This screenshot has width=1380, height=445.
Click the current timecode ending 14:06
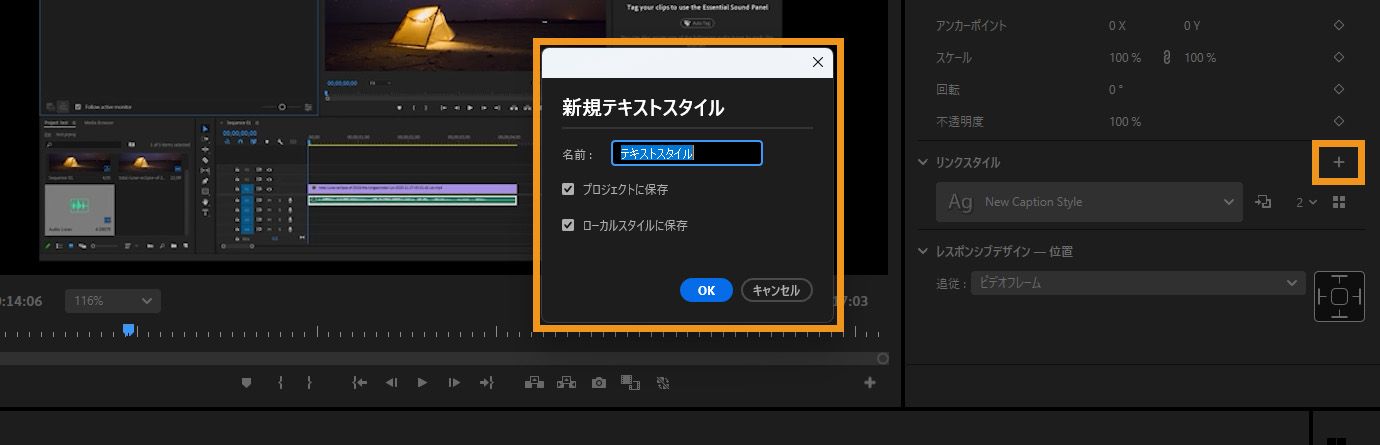click(x=20, y=300)
